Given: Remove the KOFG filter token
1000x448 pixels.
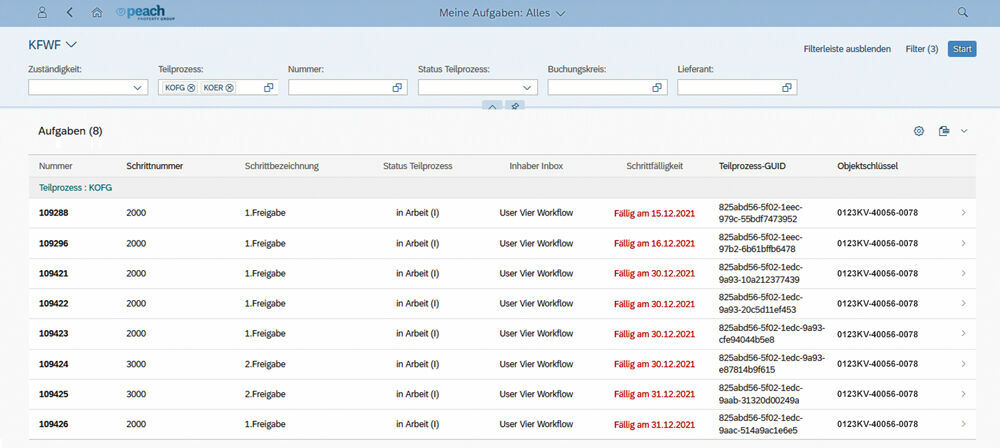Looking at the screenshot, I should pyautogui.click(x=190, y=88).
